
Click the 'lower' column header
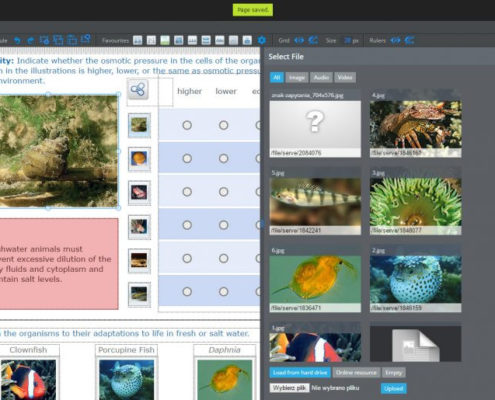coord(226,91)
